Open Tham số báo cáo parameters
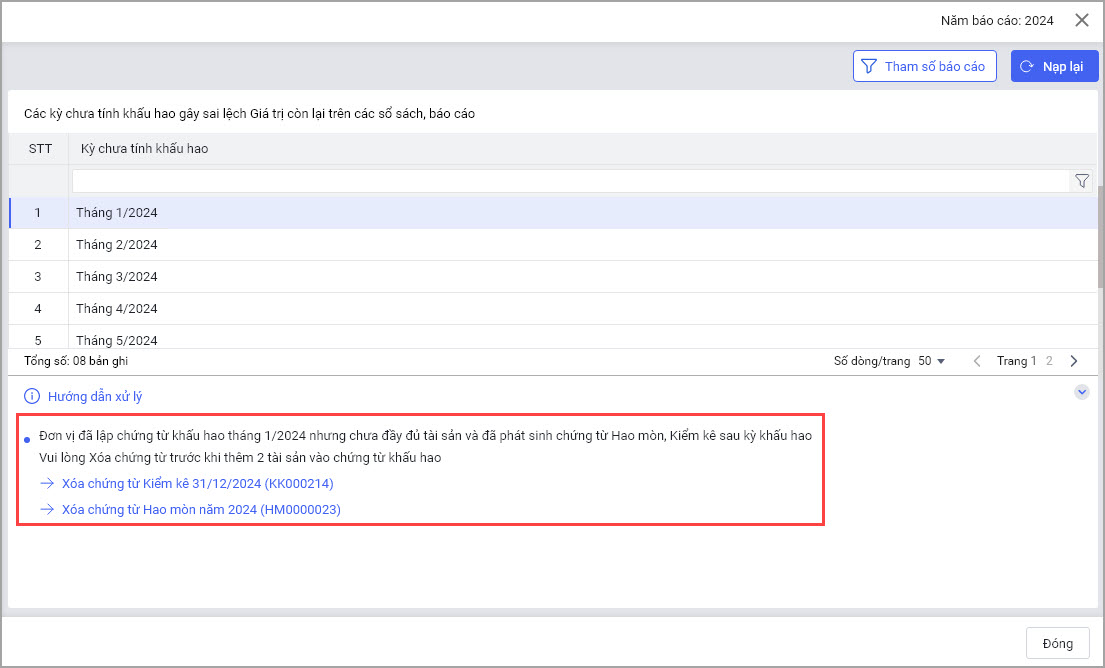The width and height of the screenshot is (1105, 668). 923,67
